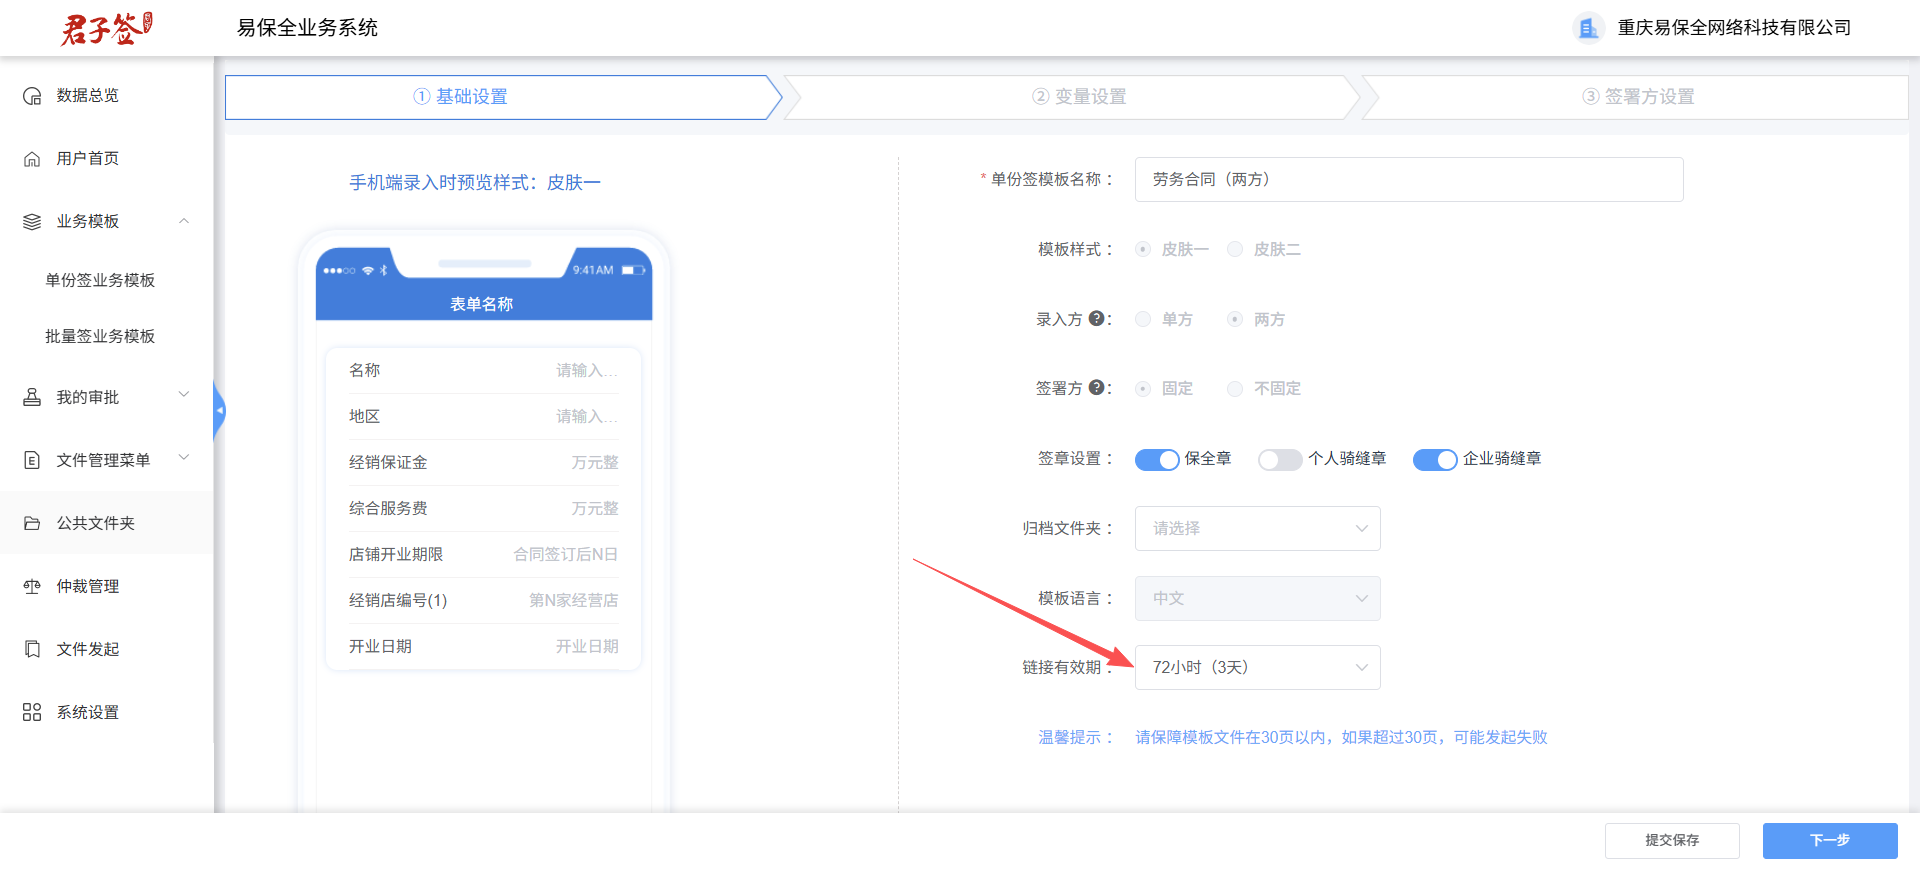Click the help icon next to 录入方
The width and height of the screenshot is (1920, 869).
point(1096,319)
